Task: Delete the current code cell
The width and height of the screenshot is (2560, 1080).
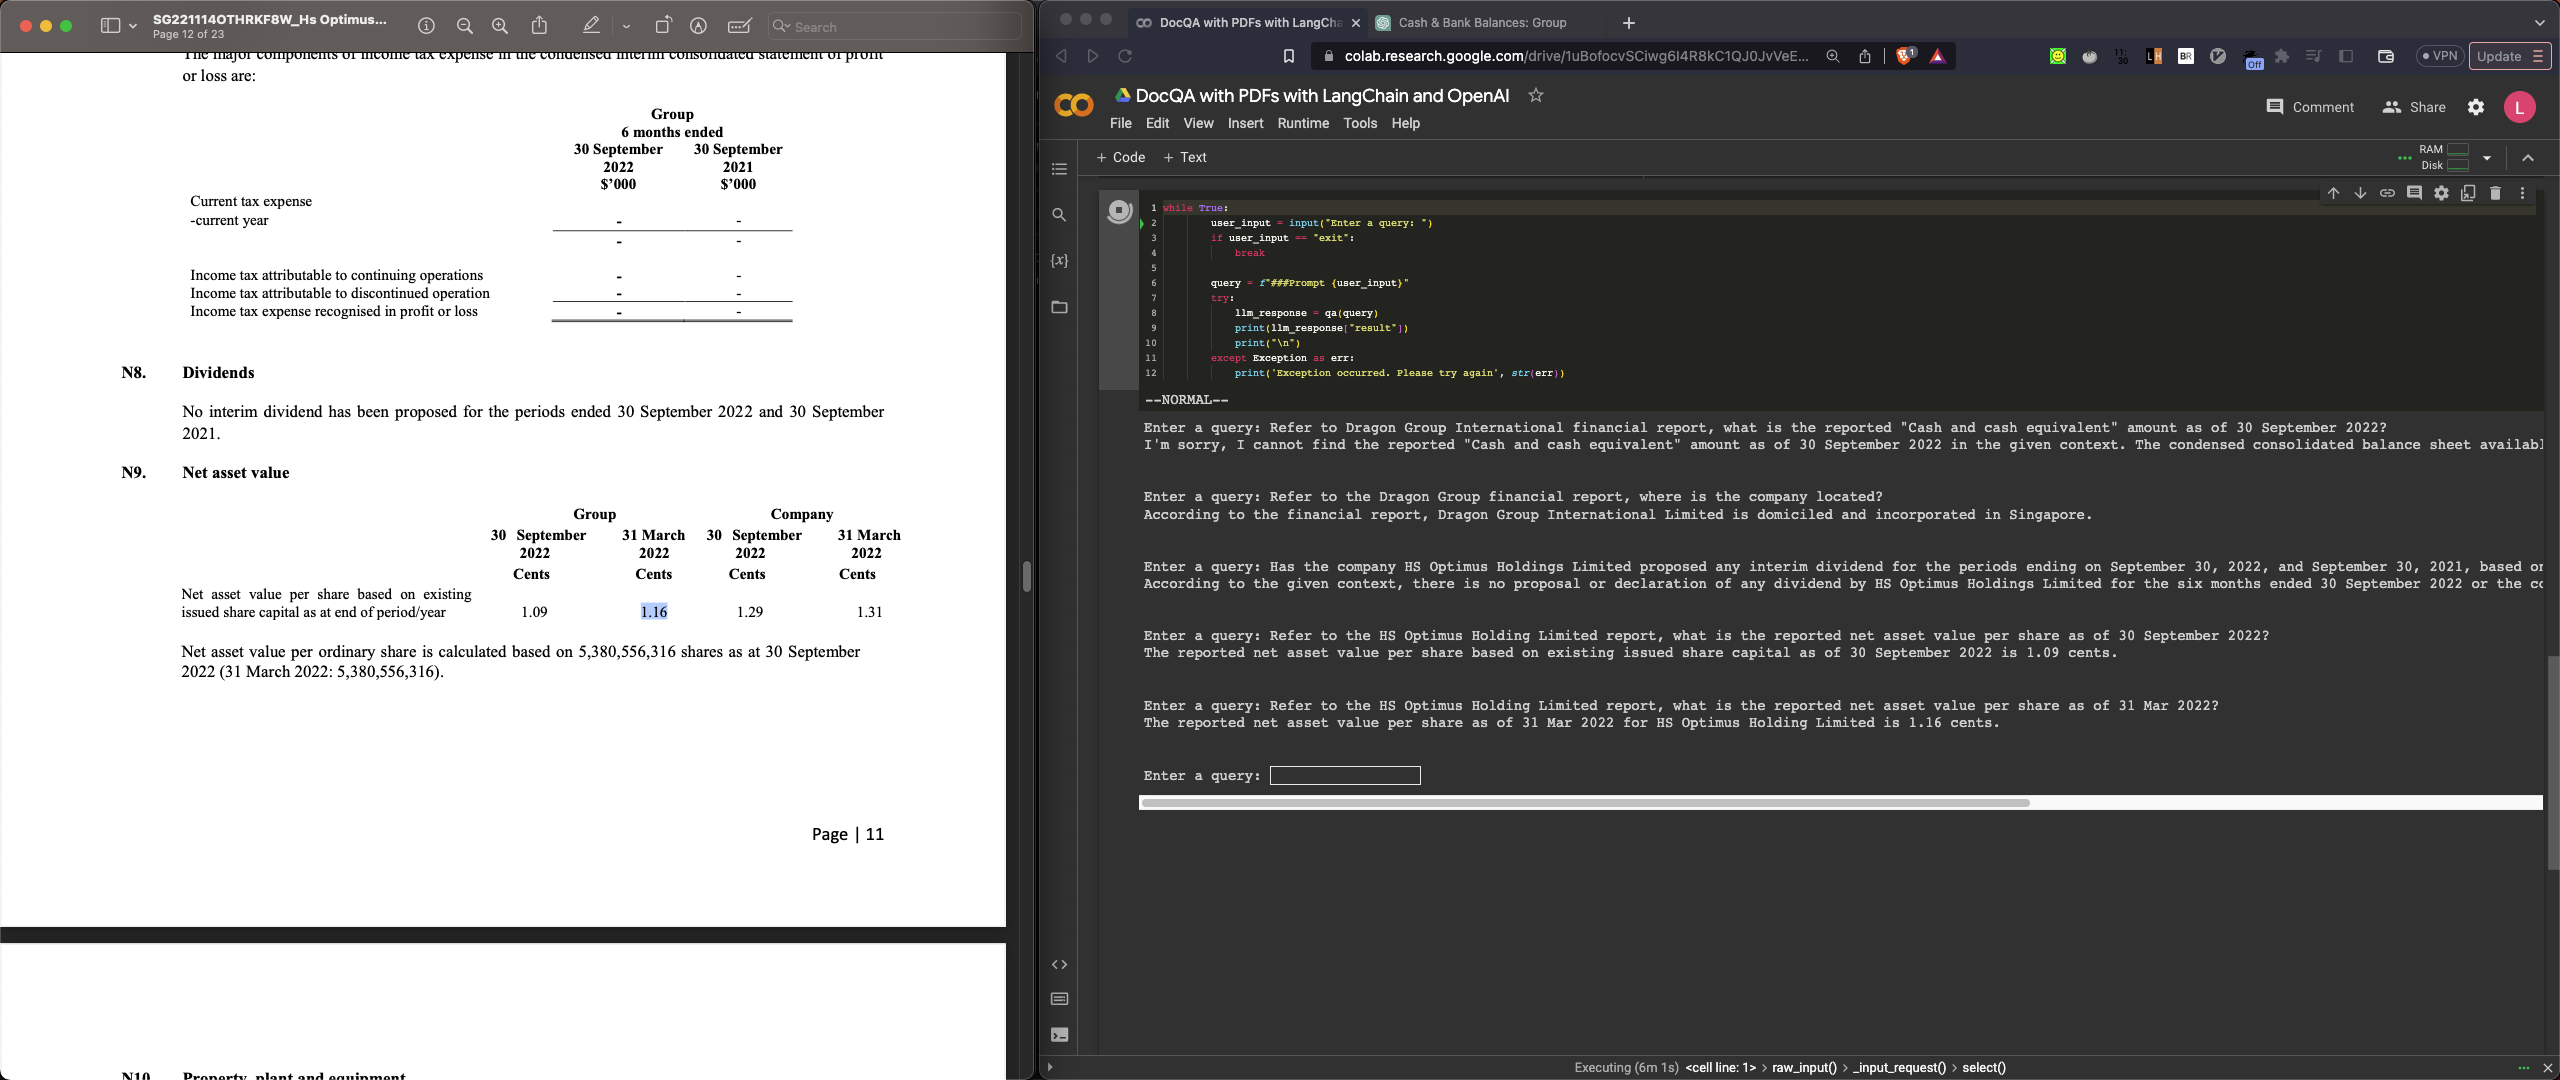Action: (2495, 193)
